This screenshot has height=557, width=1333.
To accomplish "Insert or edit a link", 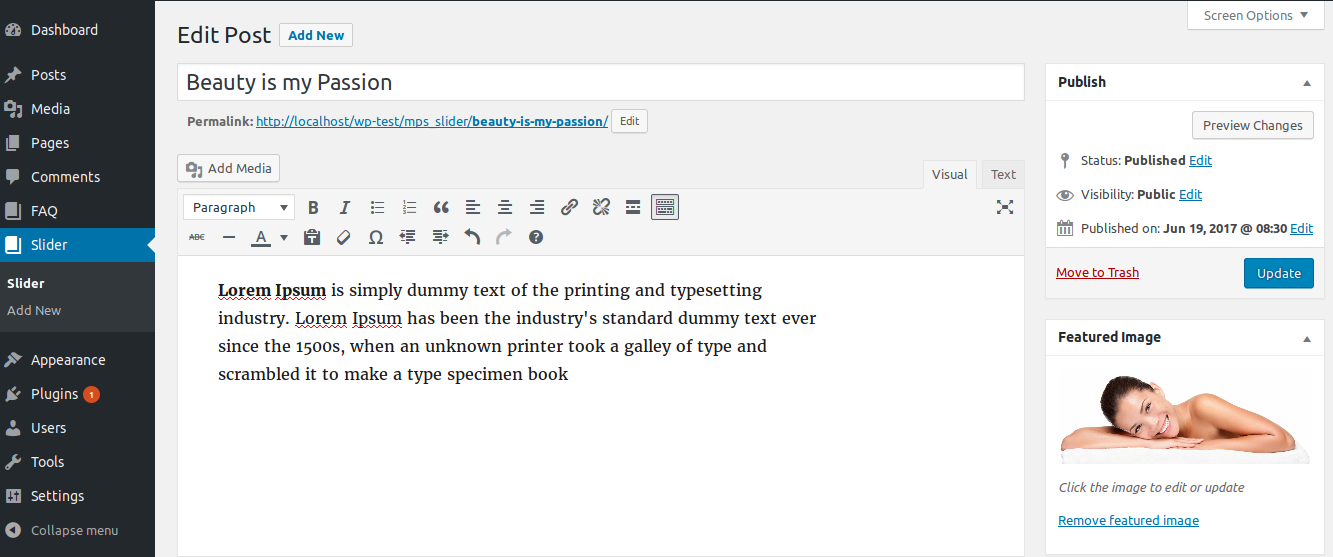I will pos(569,207).
